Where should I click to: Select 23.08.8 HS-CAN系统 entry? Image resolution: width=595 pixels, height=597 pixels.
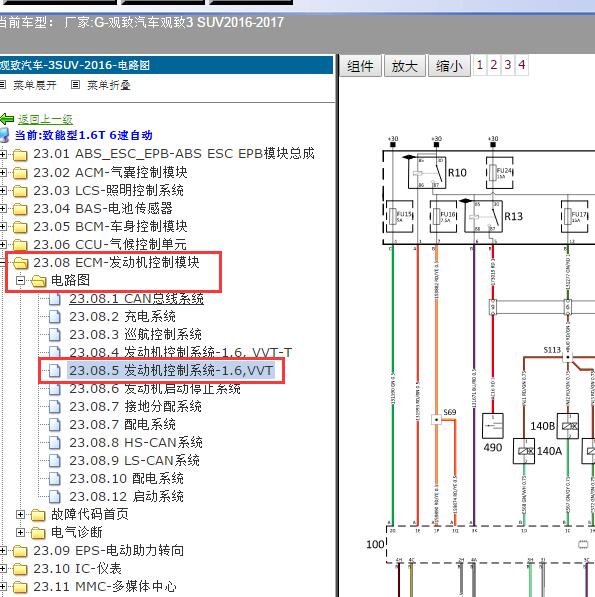click(136, 442)
